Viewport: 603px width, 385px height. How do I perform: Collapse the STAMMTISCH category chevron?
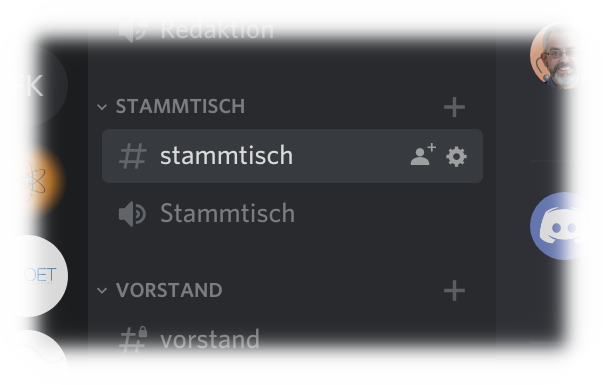pyautogui.click(x=102, y=107)
